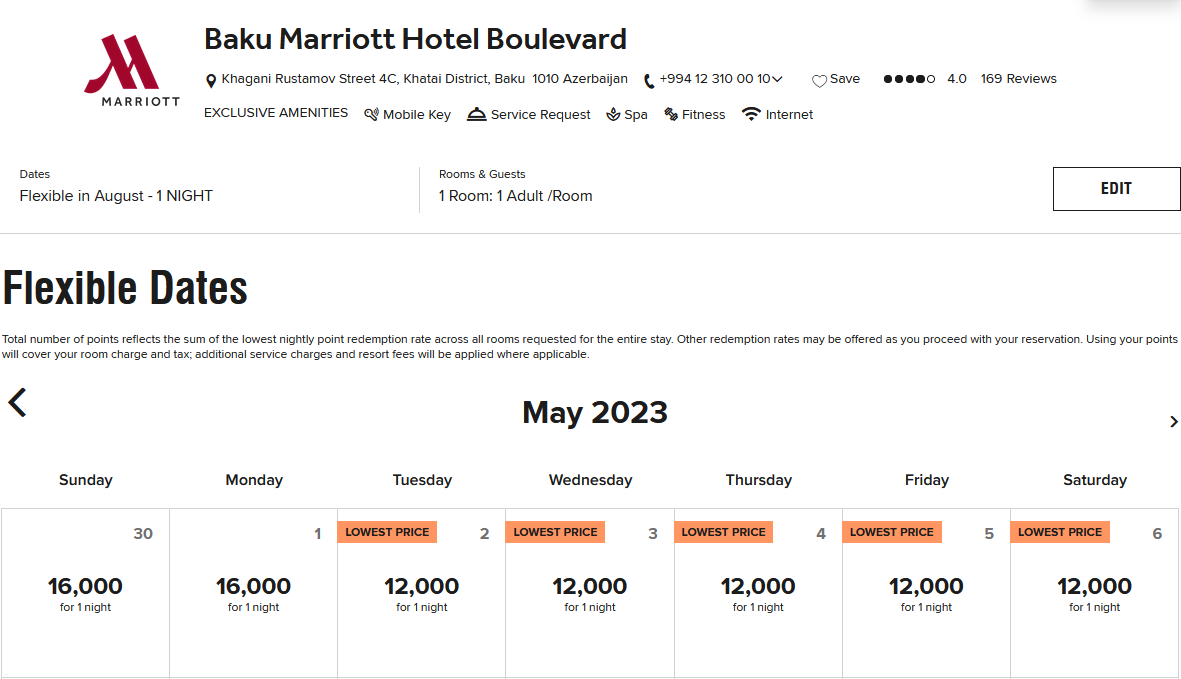The height and width of the screenshot is (679, 1181).
Task: Click the location pin next to the address
Action: coord(211,78)
